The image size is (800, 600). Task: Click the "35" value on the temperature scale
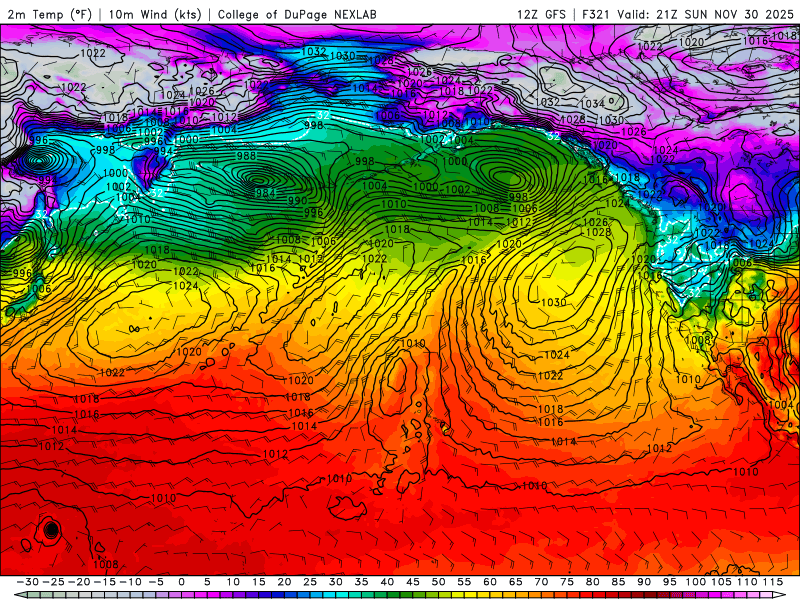[x=361, y=582]
